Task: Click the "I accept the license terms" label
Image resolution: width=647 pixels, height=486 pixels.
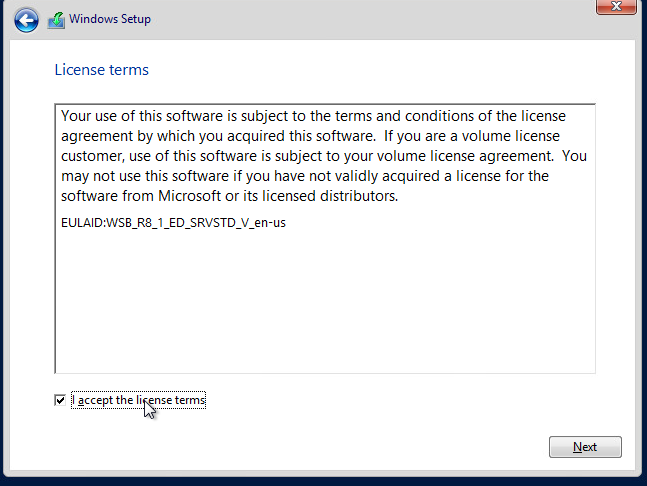Action: pyautogui.click(x=138, y=400)
